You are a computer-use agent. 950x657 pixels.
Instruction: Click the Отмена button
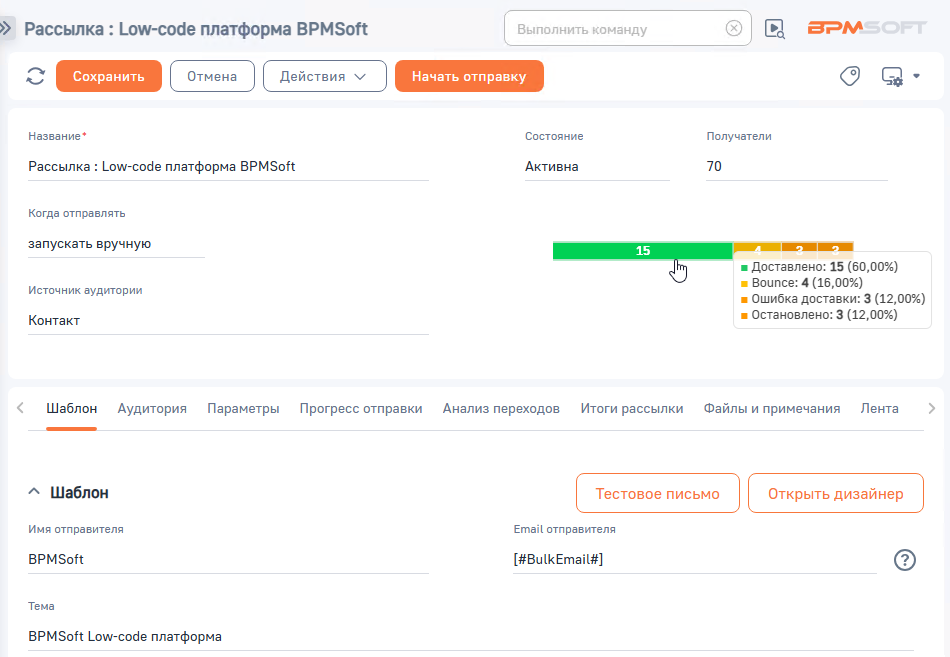(x=212, y=76)
